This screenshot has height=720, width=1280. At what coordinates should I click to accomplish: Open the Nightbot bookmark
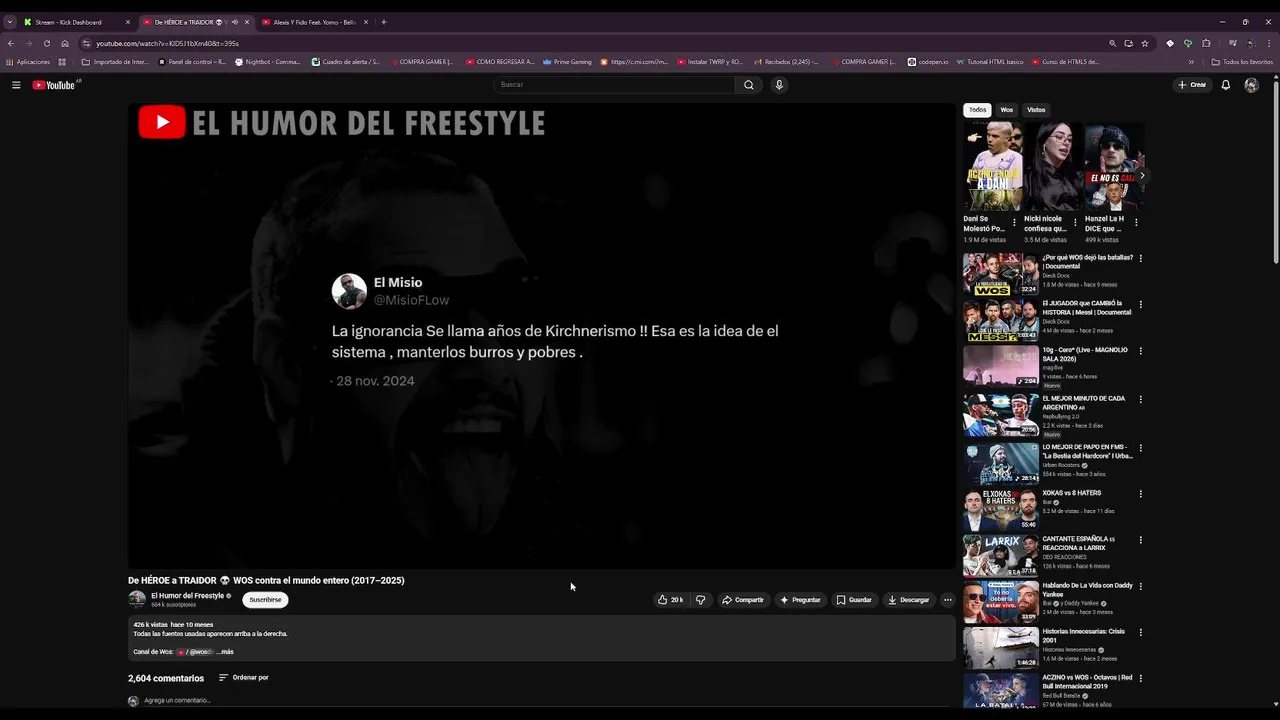point(268,62)
